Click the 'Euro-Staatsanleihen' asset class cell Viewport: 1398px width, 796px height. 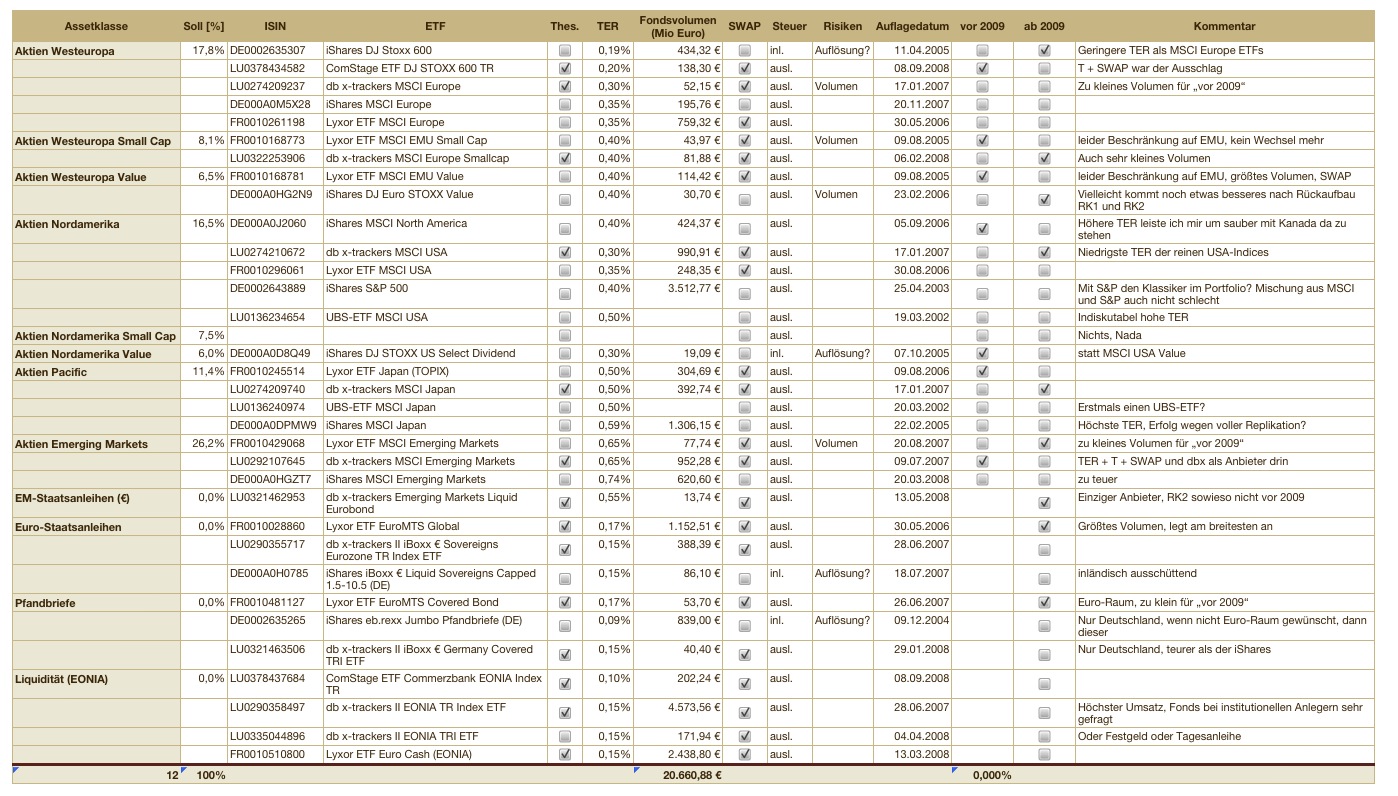[x=95, y=526]
